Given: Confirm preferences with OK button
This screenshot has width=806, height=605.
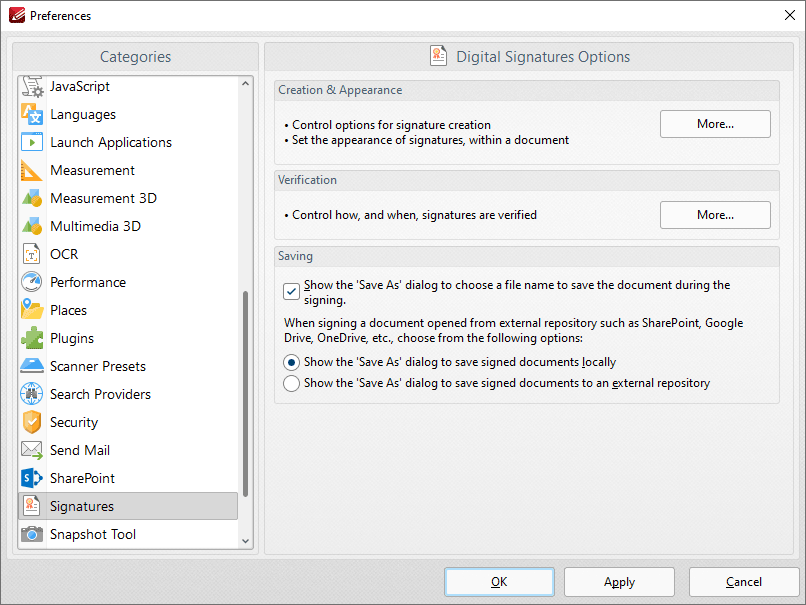Looking at the screenshot, I should (x=499, y=582).
